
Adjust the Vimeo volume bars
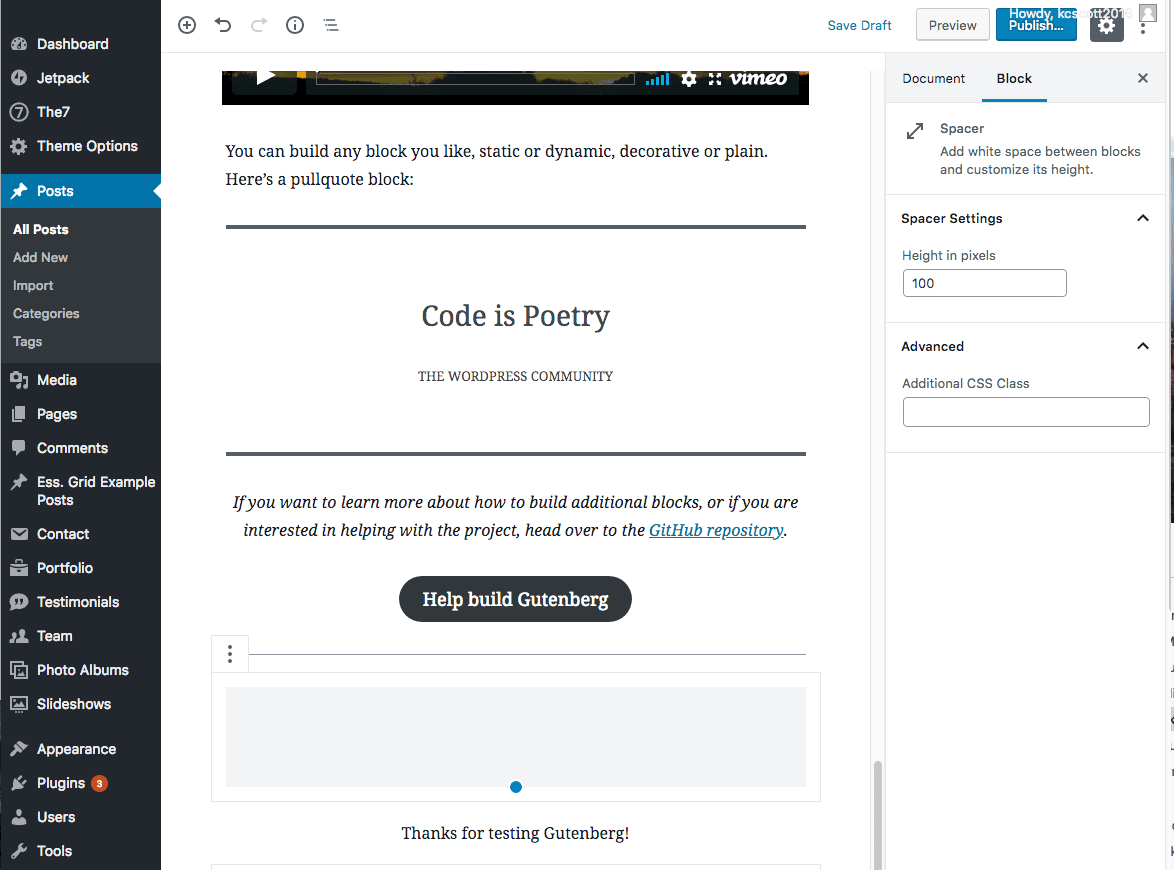pos(657,78)
